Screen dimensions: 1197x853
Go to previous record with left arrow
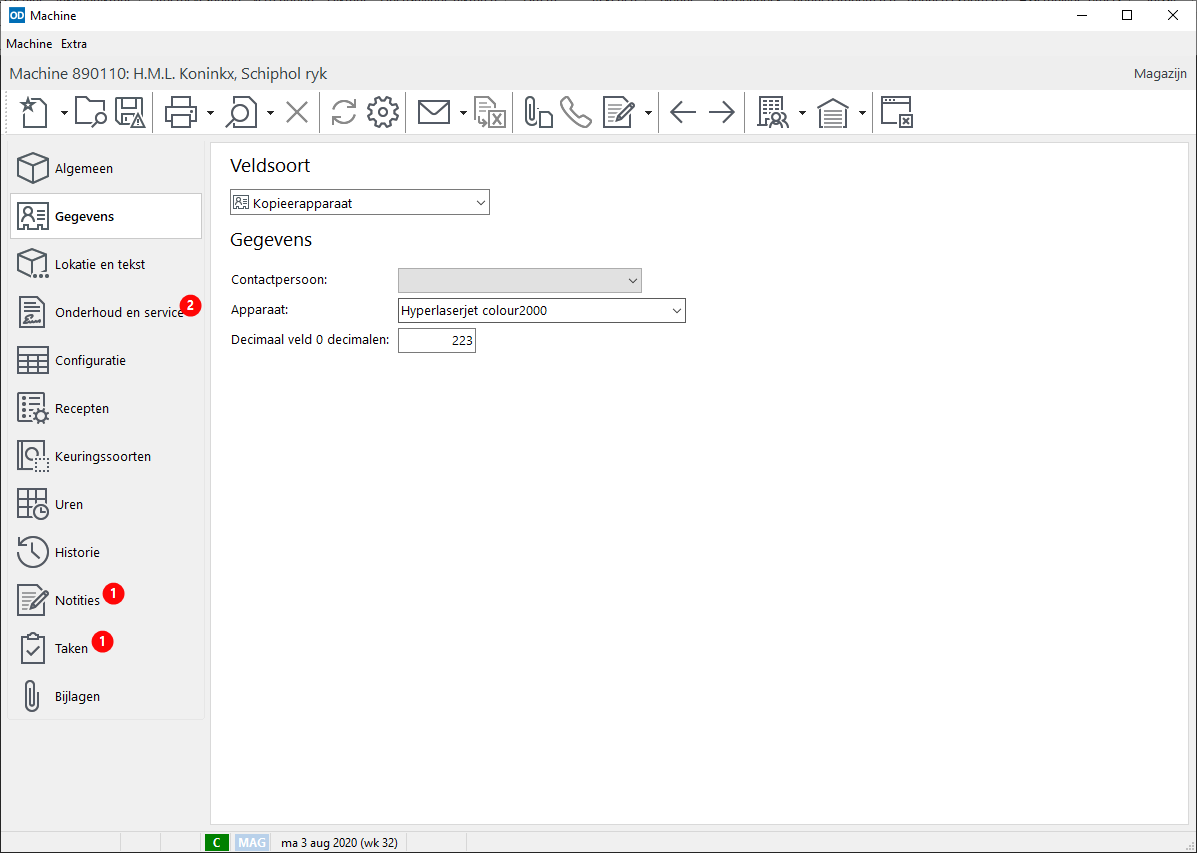(683, 113)
